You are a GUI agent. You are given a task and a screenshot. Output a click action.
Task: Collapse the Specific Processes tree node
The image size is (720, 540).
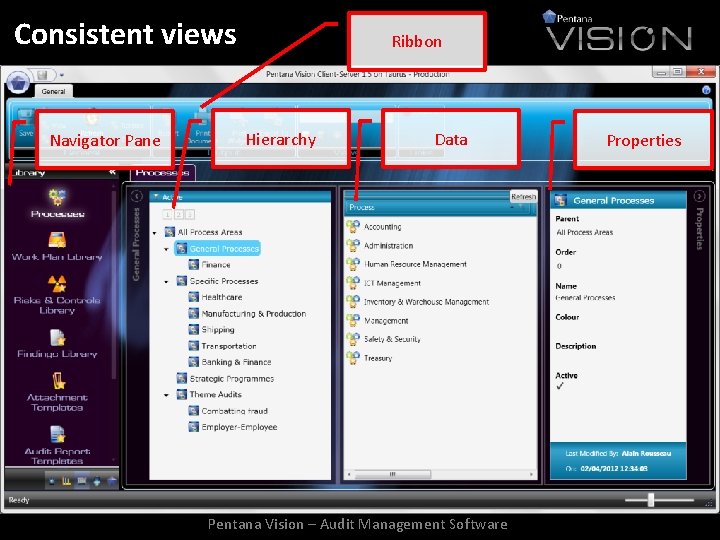tap(166, 281)
